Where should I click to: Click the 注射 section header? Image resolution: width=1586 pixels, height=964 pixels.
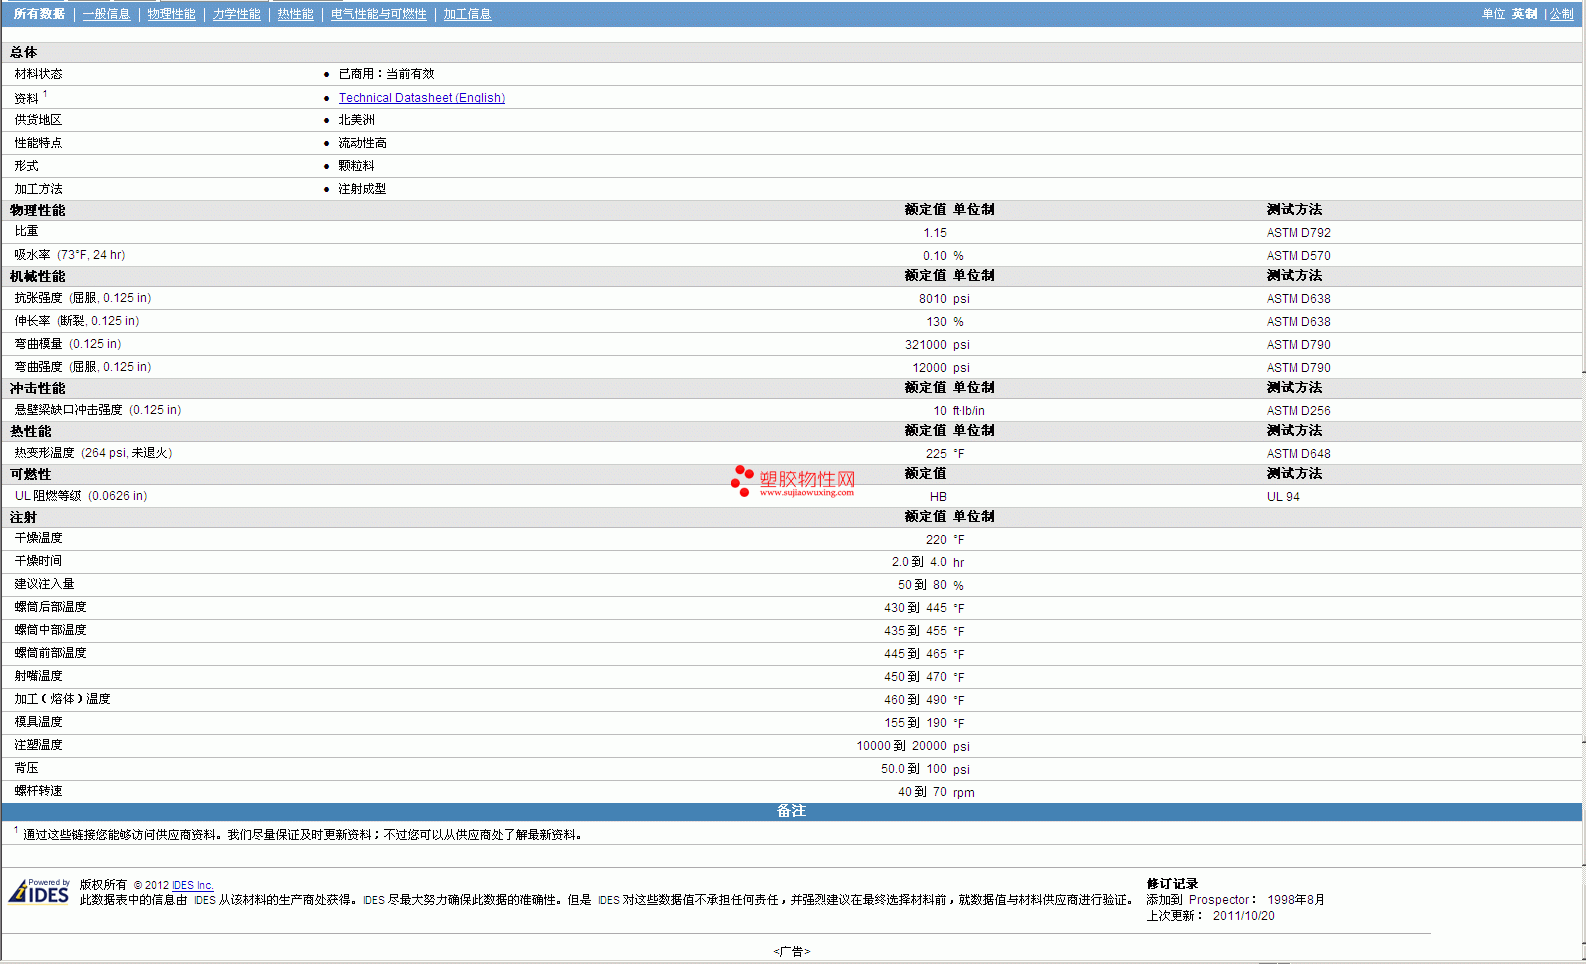coord(23,518)
